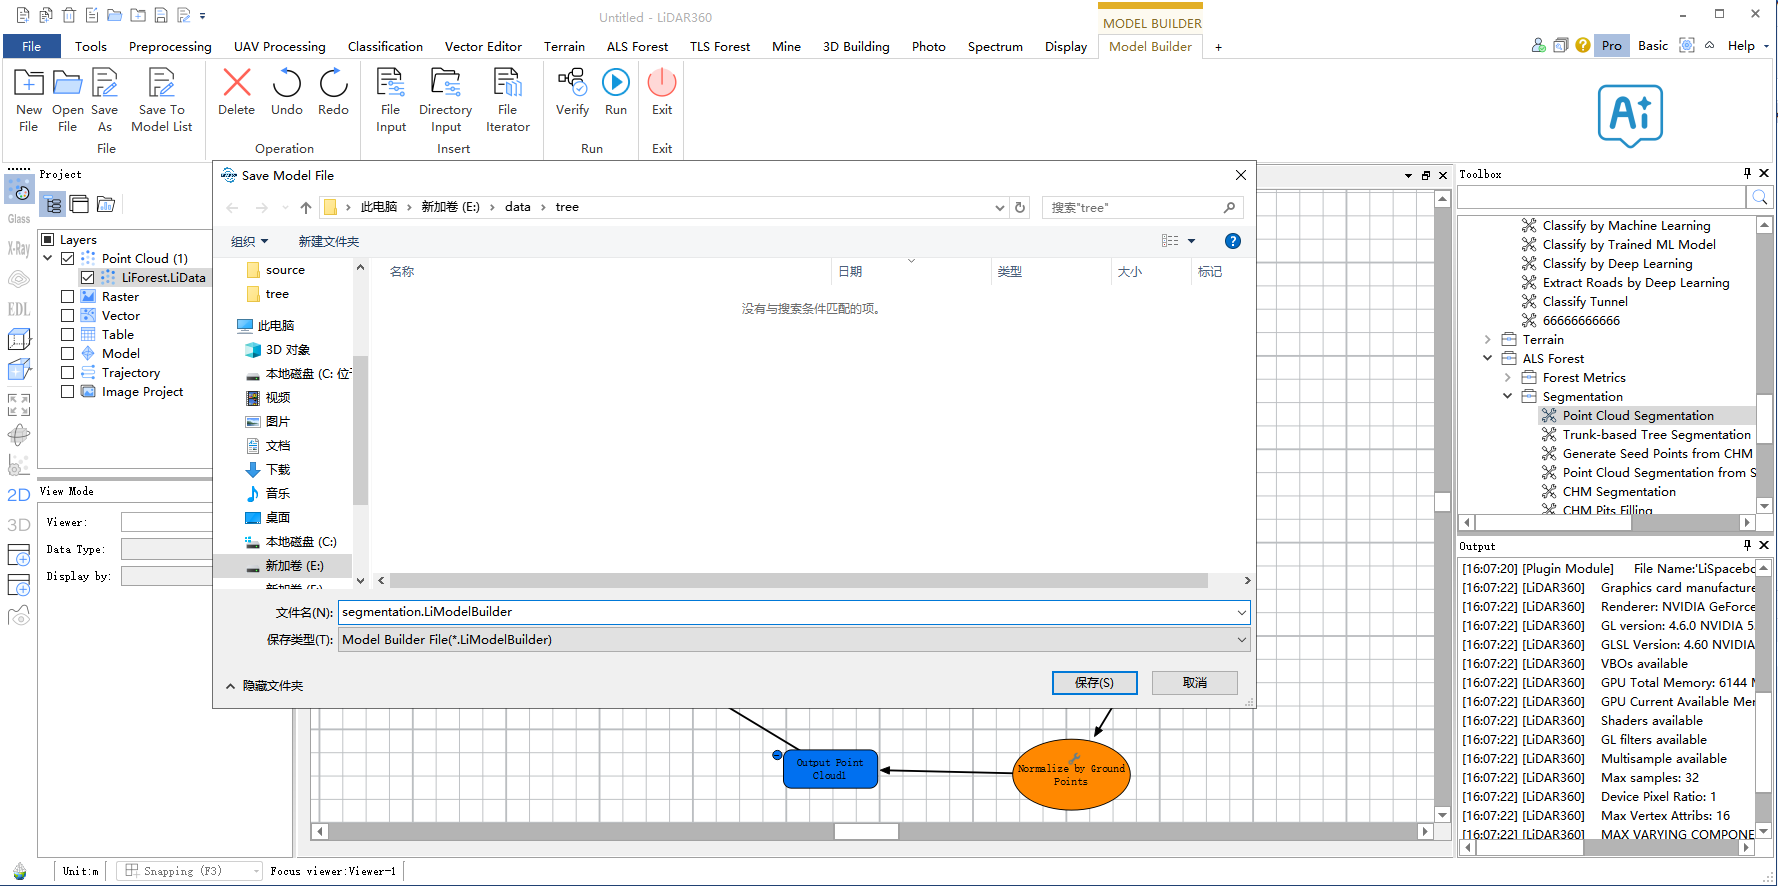Toggle the Image Project checkbox
Screen dimensions: 1778x886
click(x=68, y=392)
